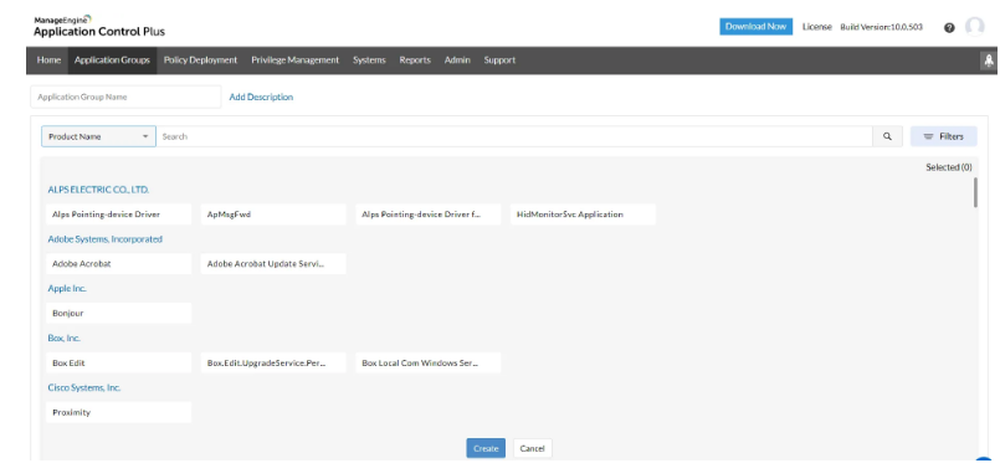Click the Build Version:10.0.503 text
Screen dimensions: 1000x475
(x=881, y=27)
